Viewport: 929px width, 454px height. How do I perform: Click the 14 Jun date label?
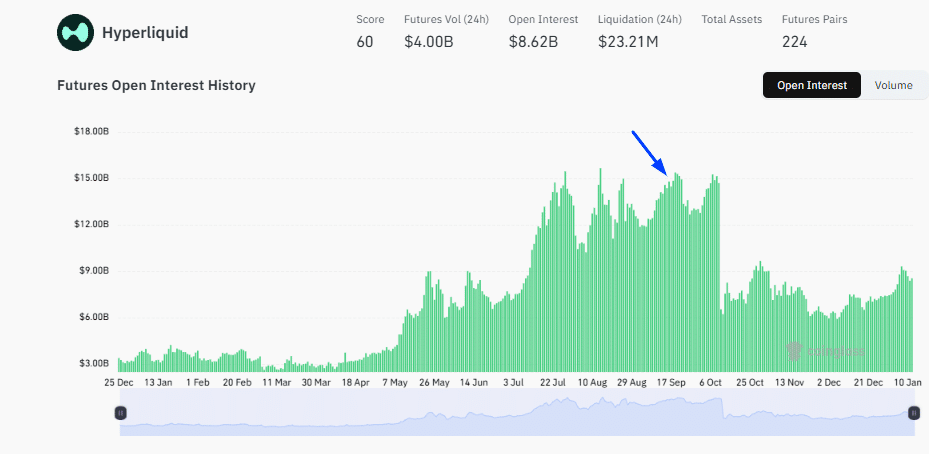474,383
